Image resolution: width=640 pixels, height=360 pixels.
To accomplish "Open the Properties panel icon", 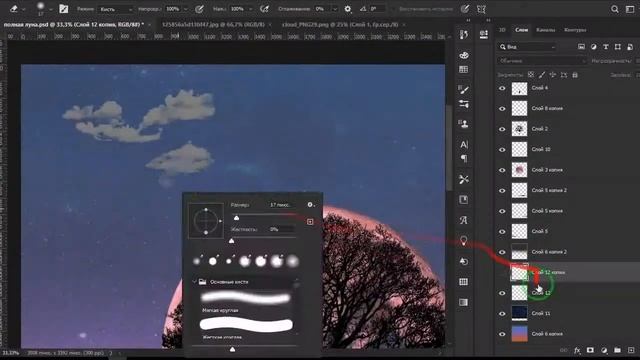I will point(484,34).
